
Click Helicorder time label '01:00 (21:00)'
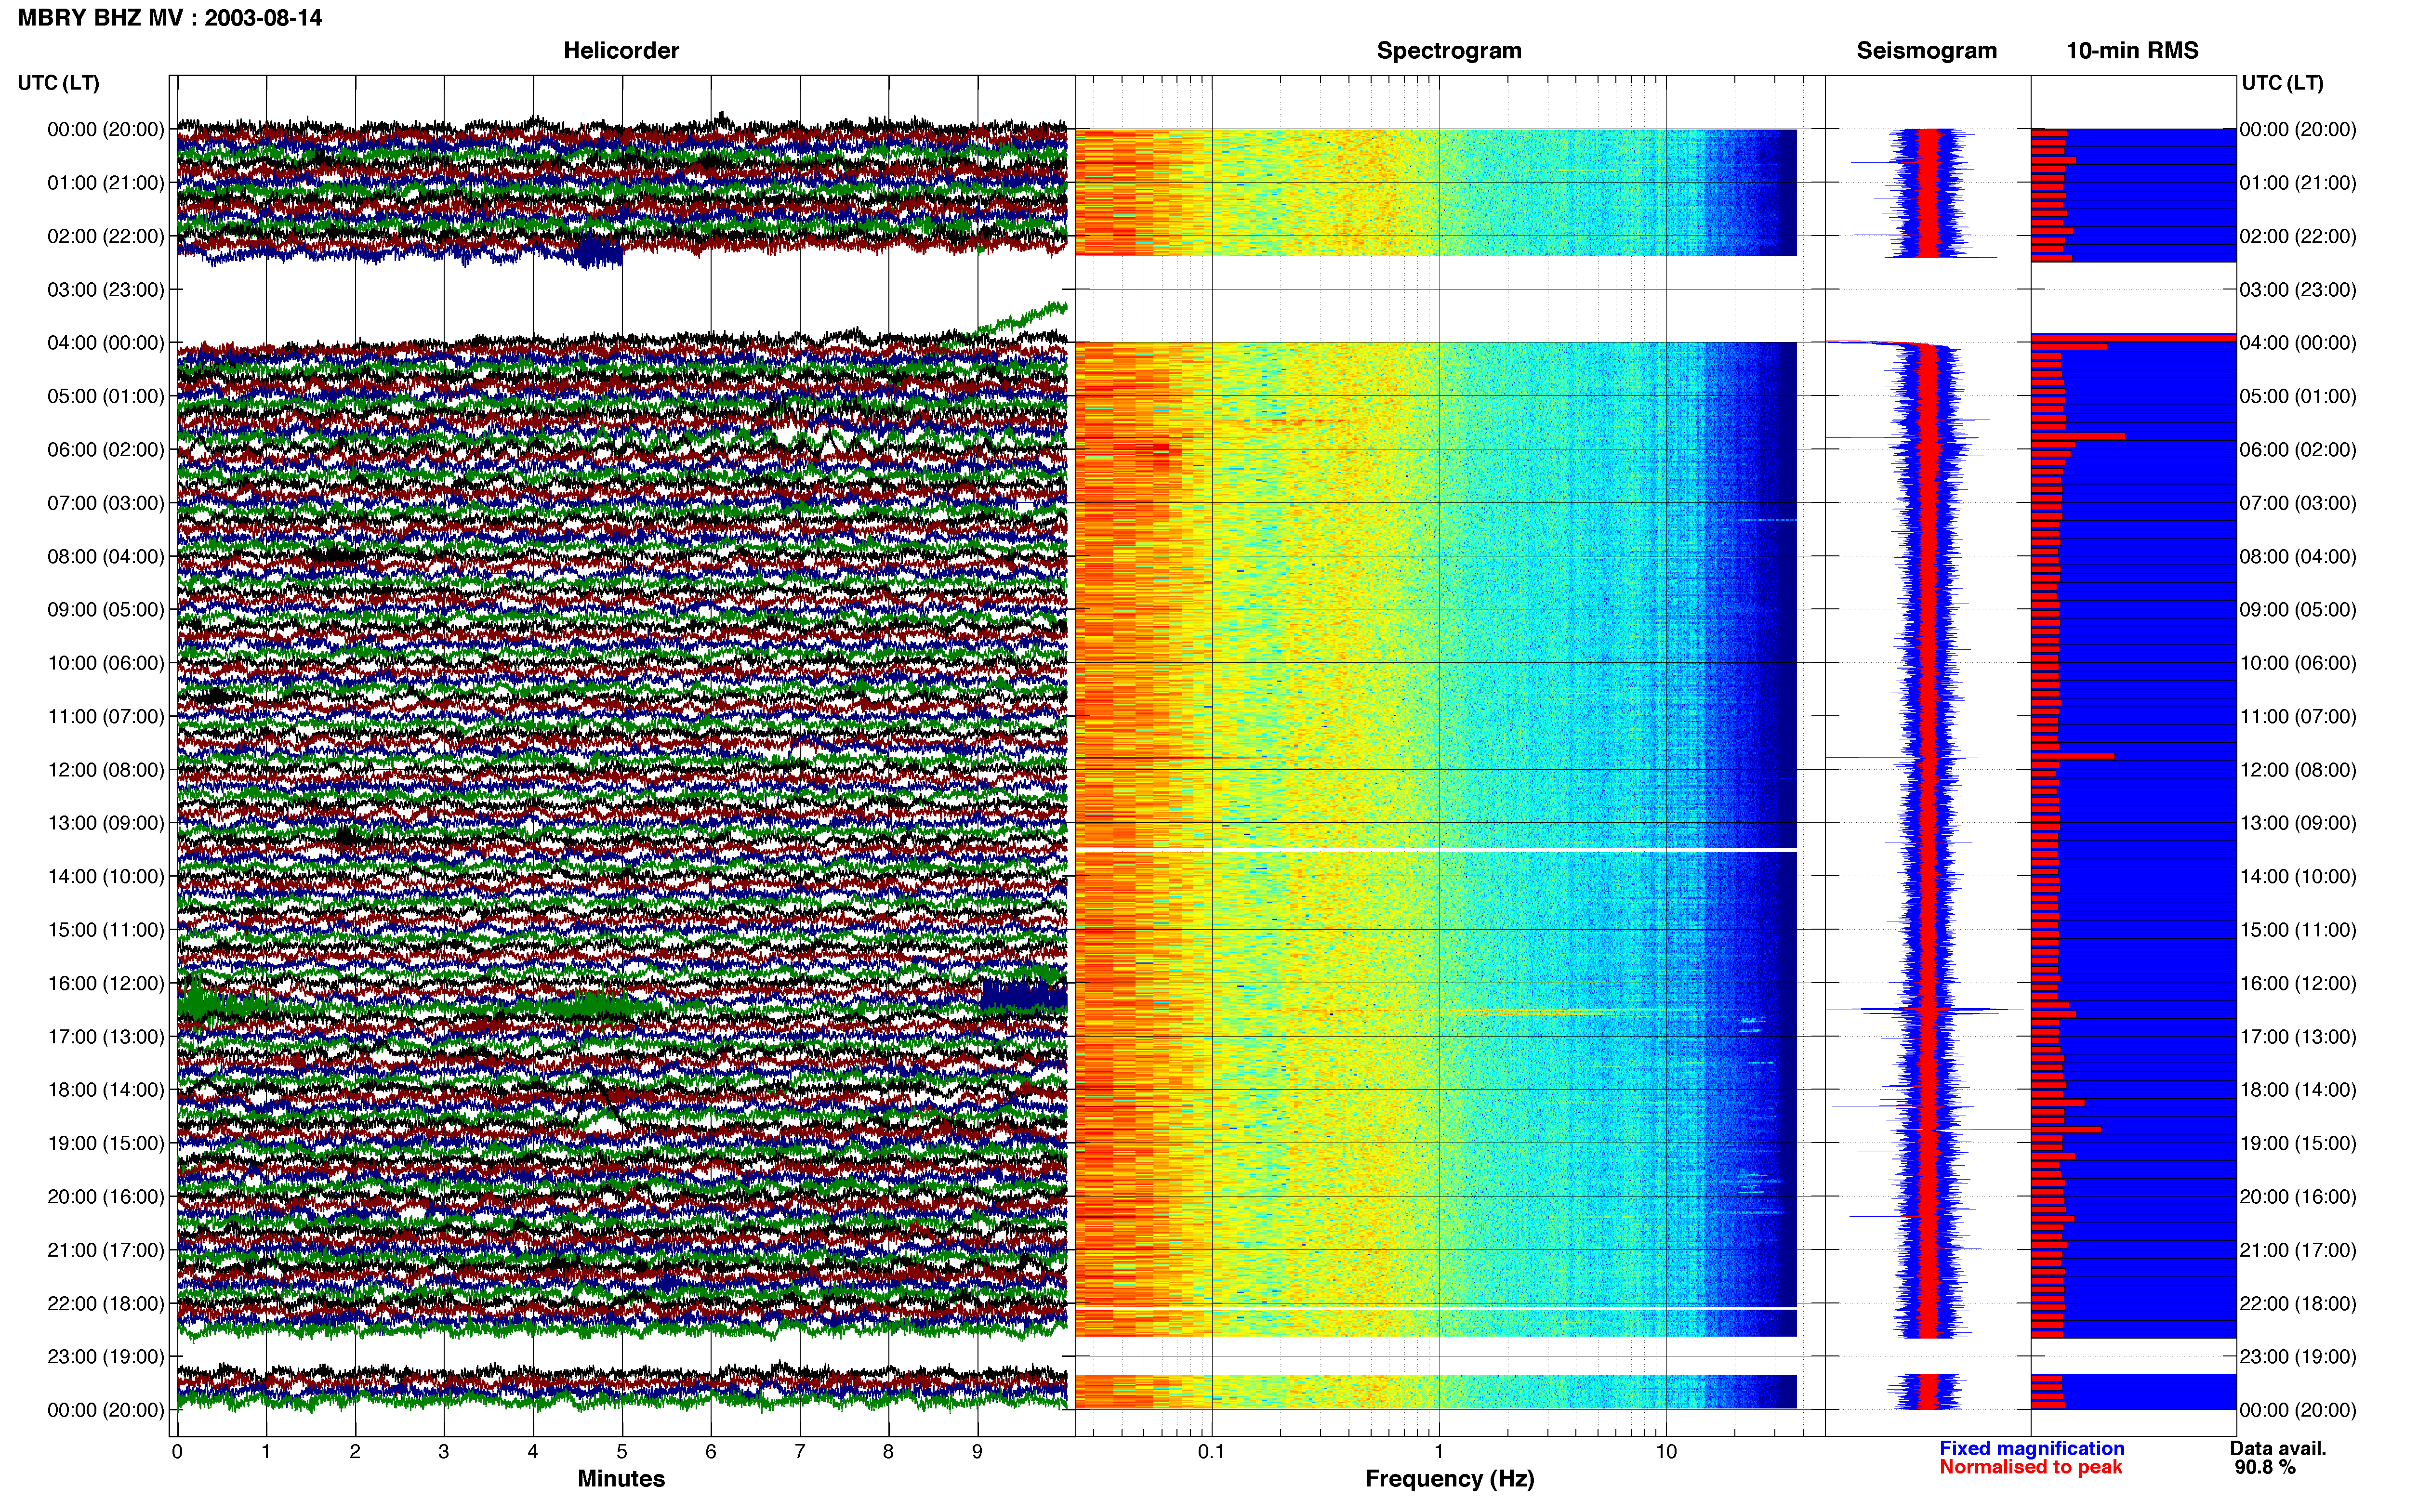coord(106,183)
